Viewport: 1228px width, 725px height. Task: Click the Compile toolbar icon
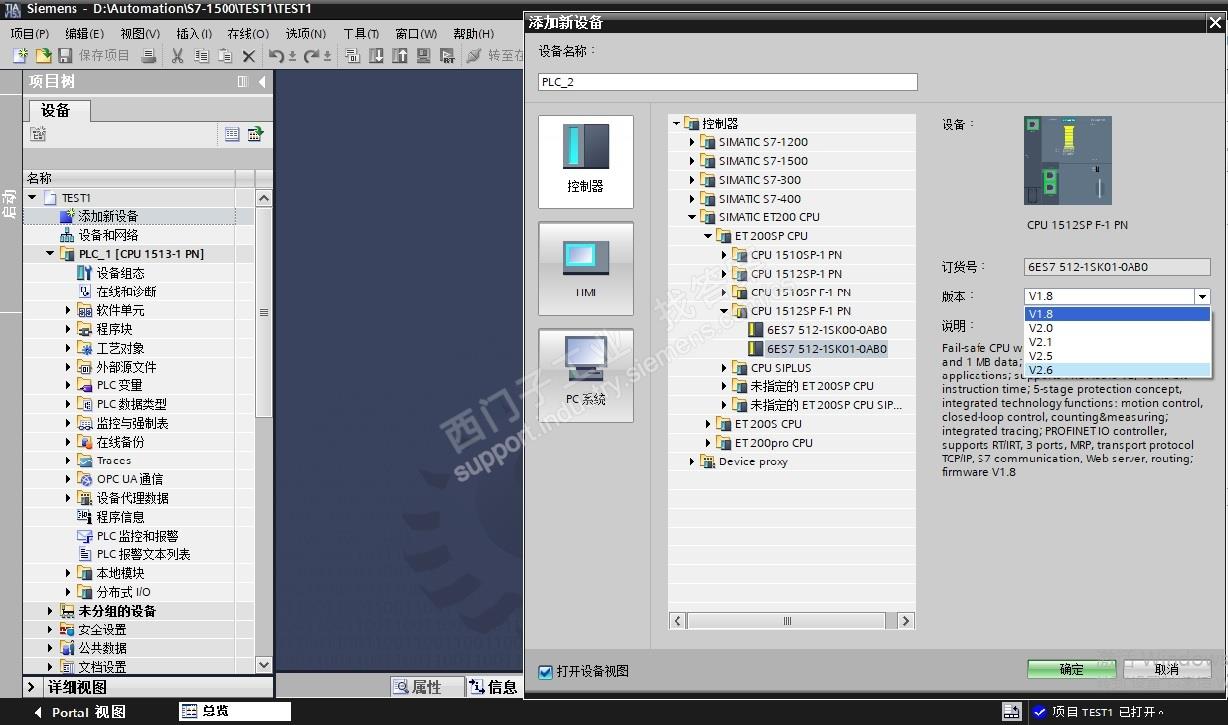coord(352,56)
